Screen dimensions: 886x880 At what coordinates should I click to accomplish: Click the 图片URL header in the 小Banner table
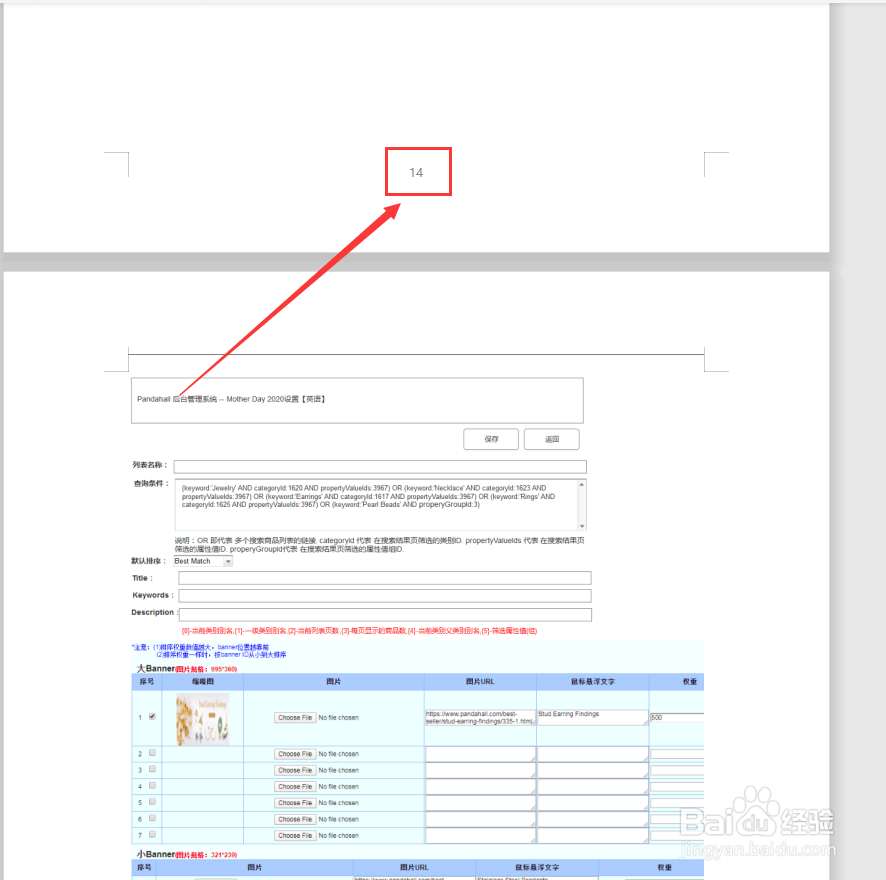pyautogui.click(x=414, y=867)
